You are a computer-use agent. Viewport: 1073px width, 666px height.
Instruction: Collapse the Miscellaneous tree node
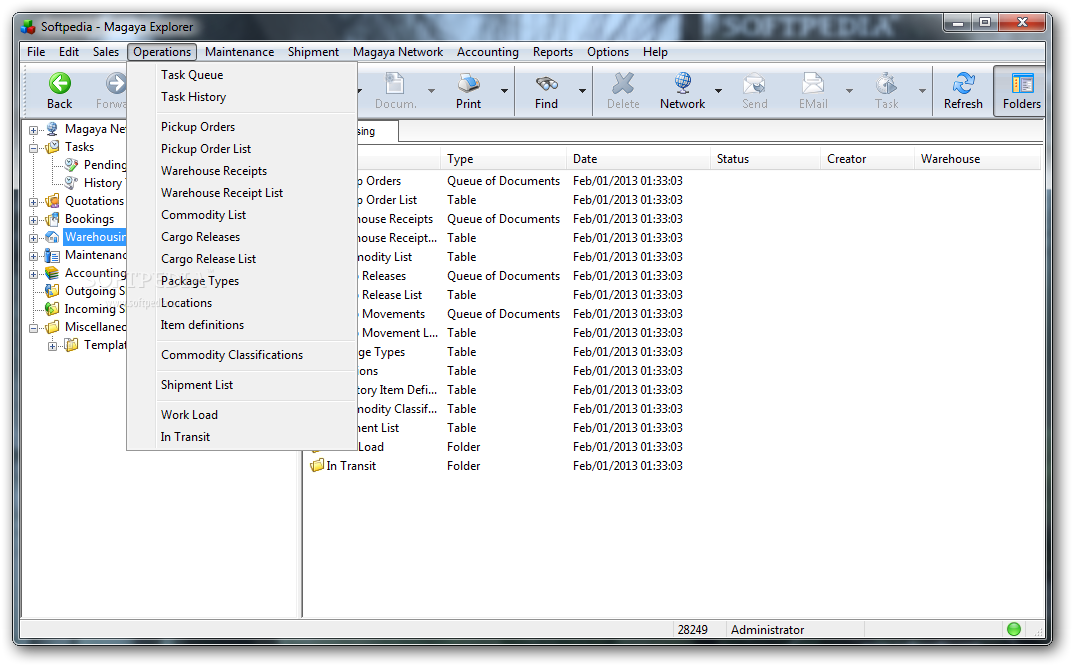pyautogui.click(x=34, y=328)
